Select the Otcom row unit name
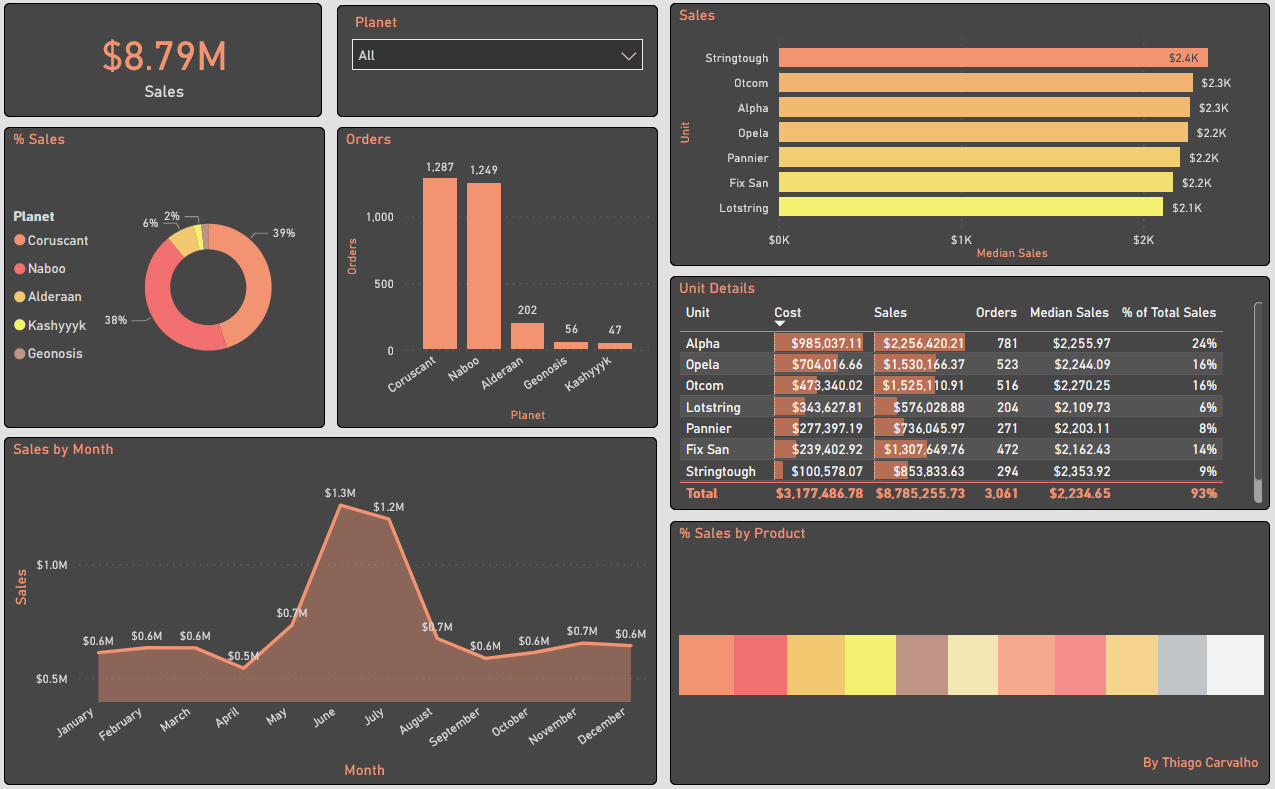 coord(704,386)
